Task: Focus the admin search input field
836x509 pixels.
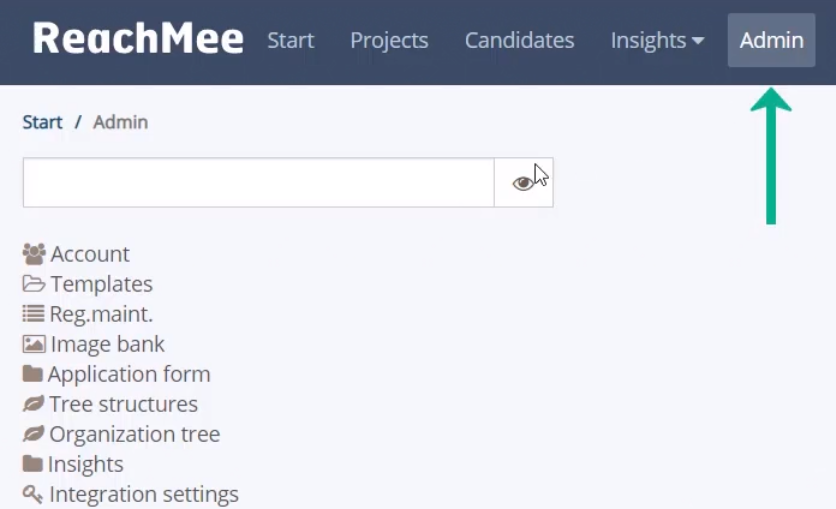Action: (x=259, y=182)
